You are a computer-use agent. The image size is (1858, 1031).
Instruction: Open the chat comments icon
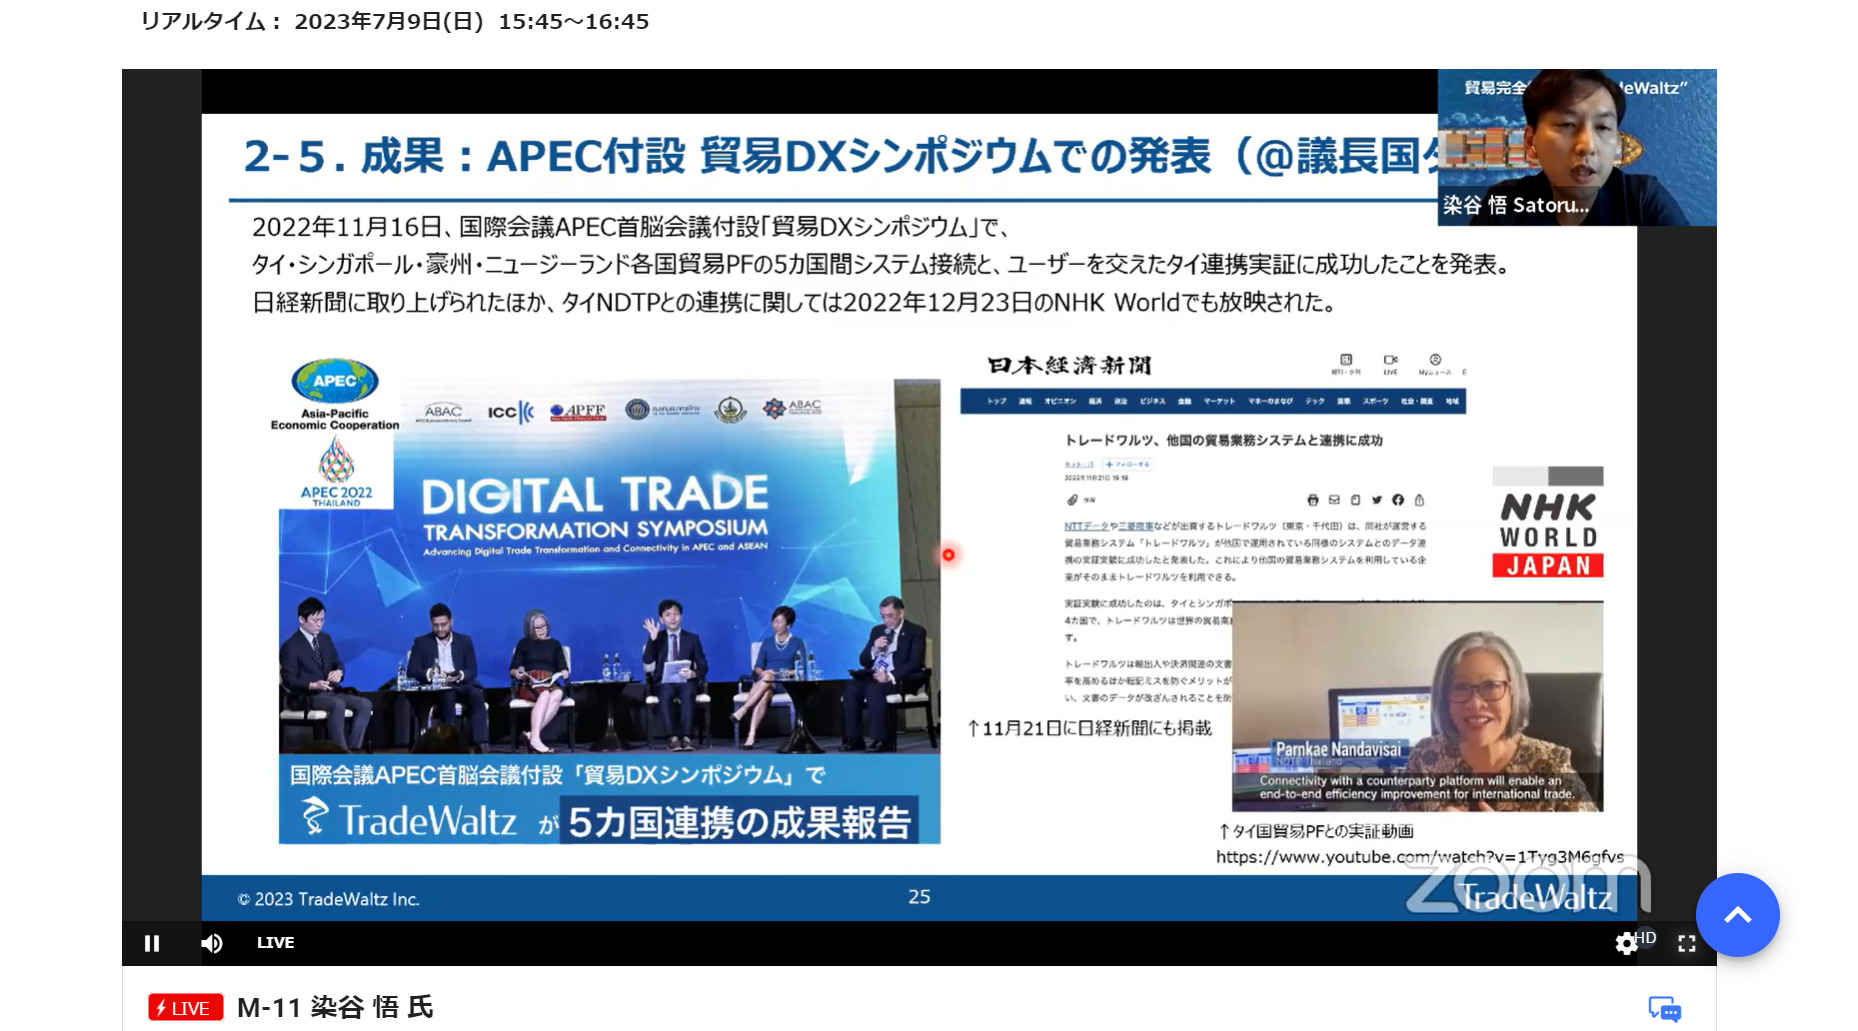pyautogui.click(x=1665, y=1009)
